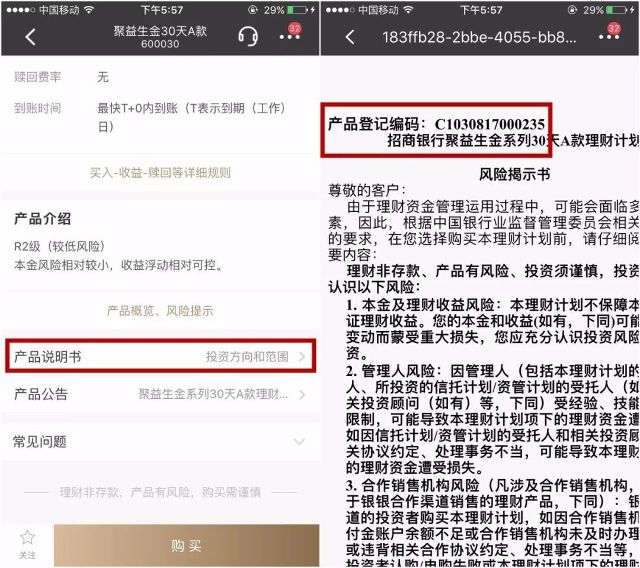Open the customer service headset icon
Viewport: 640px width, 568px height.
pyautogui.click(x=248, y=37)
